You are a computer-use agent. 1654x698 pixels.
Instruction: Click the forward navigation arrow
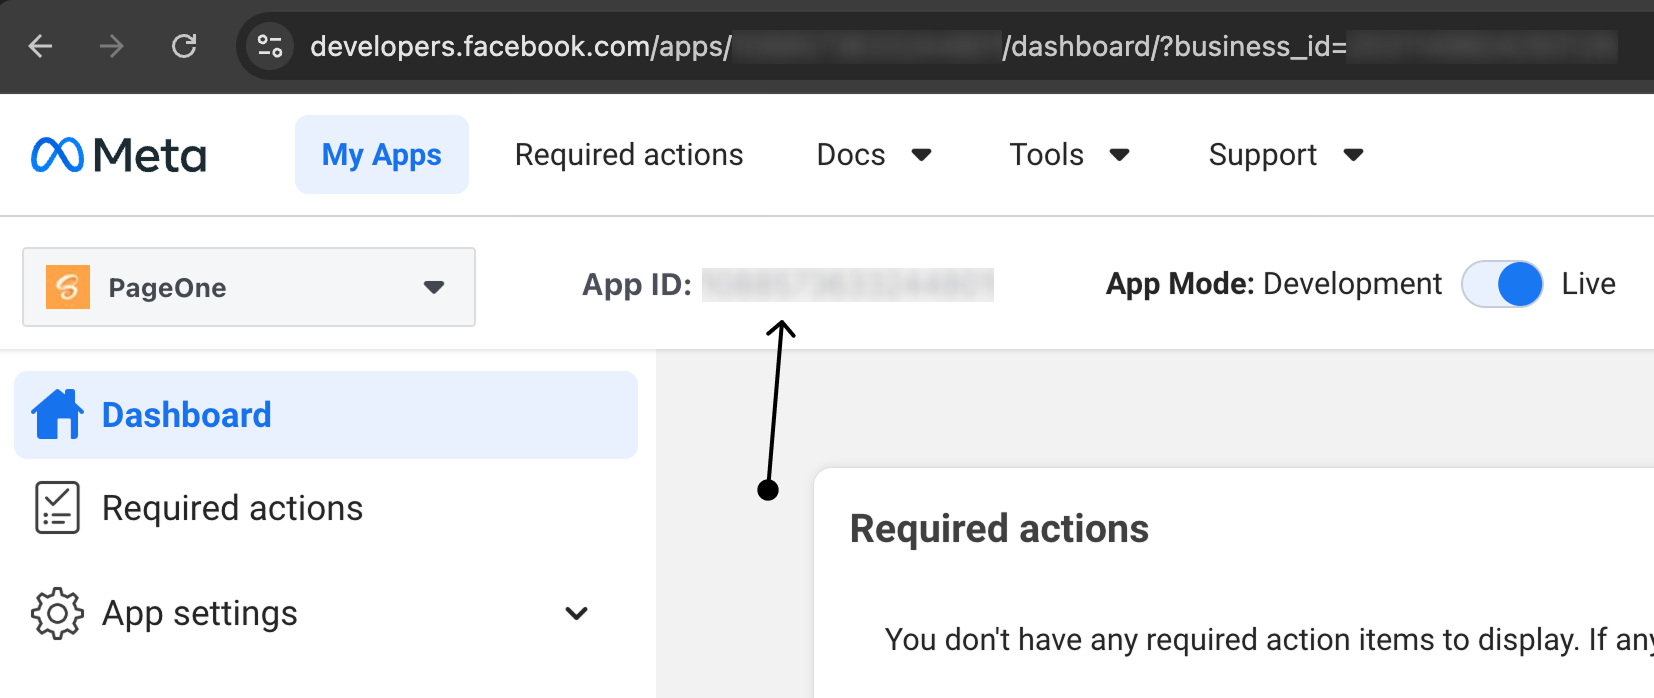point(112,46)
